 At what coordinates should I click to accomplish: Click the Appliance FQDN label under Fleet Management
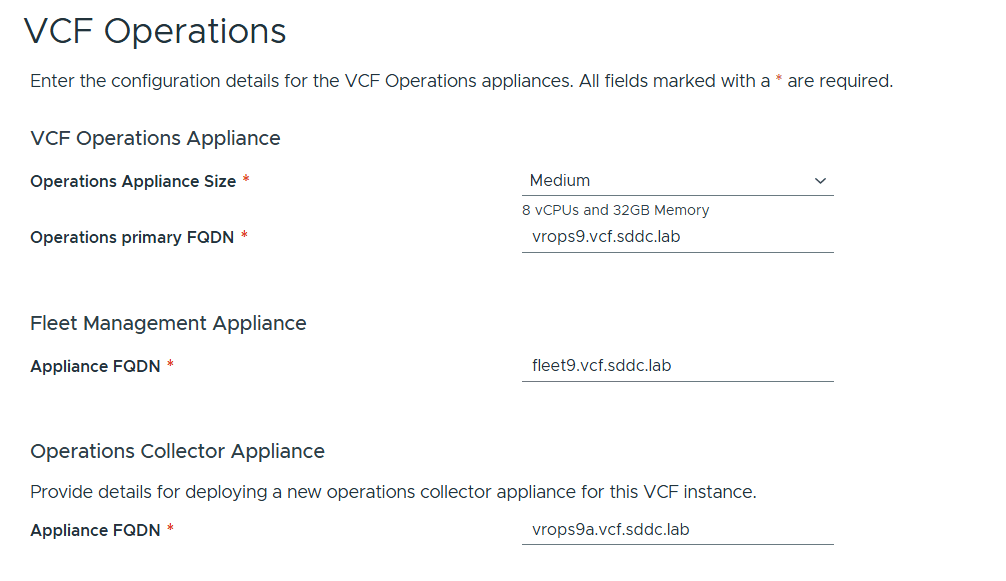tap(95, 366)
